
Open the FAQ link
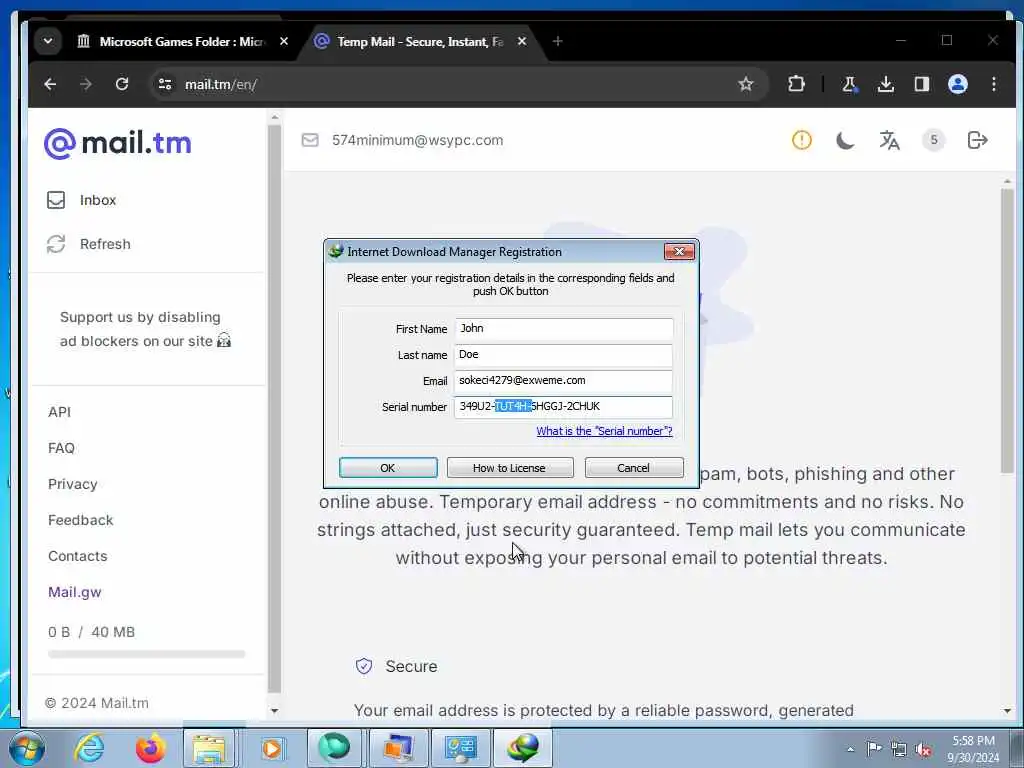(61, 448)
